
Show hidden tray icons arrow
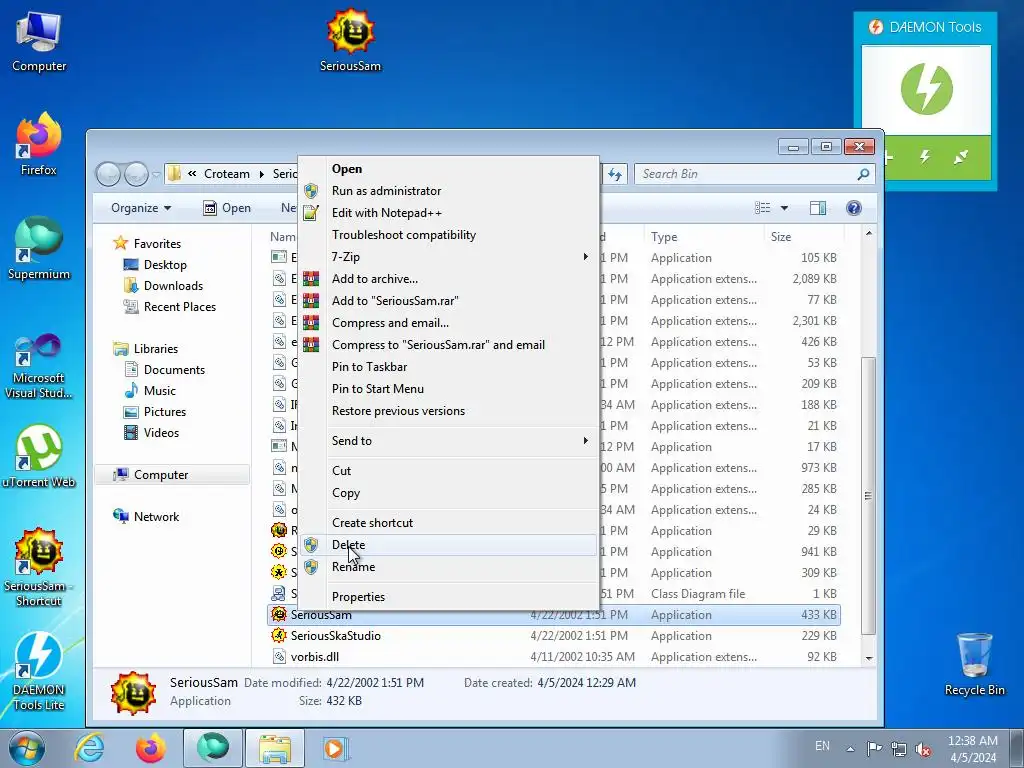click(850, 749)
